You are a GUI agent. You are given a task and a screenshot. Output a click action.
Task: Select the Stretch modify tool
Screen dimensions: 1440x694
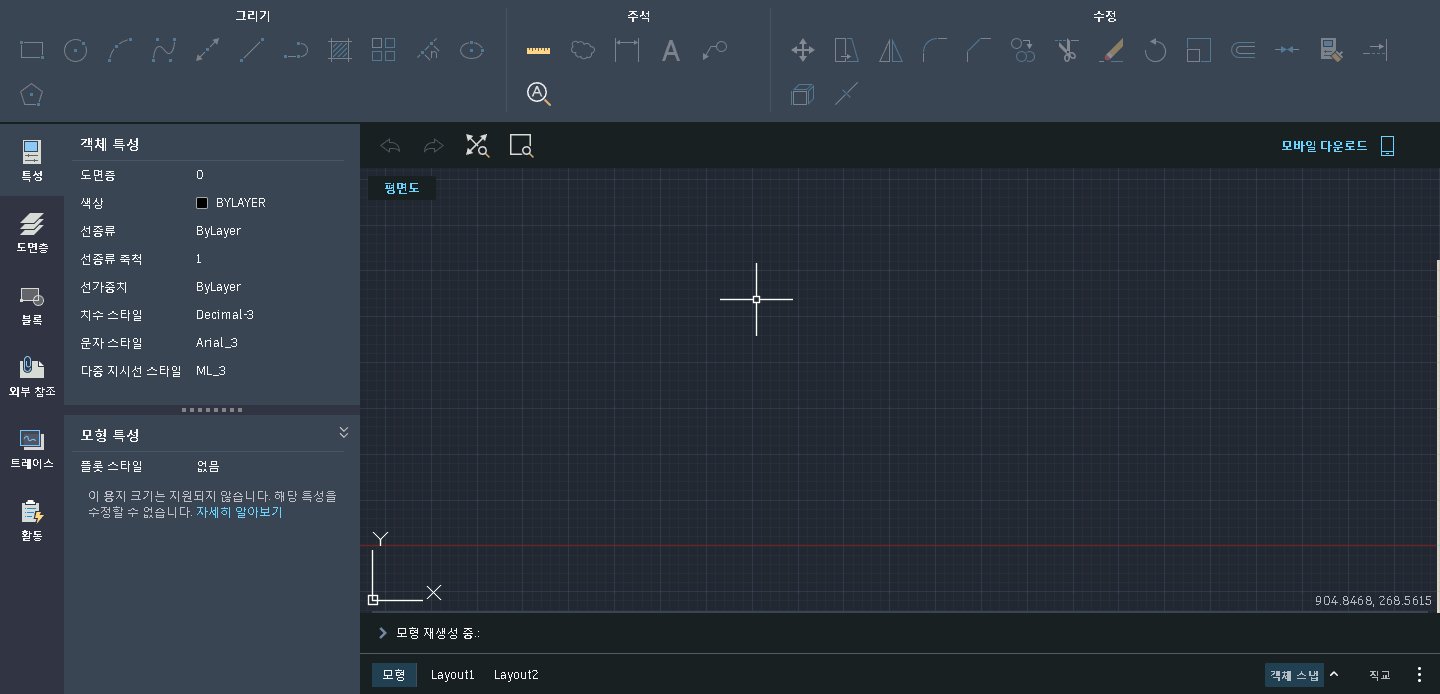click(847, 50)
